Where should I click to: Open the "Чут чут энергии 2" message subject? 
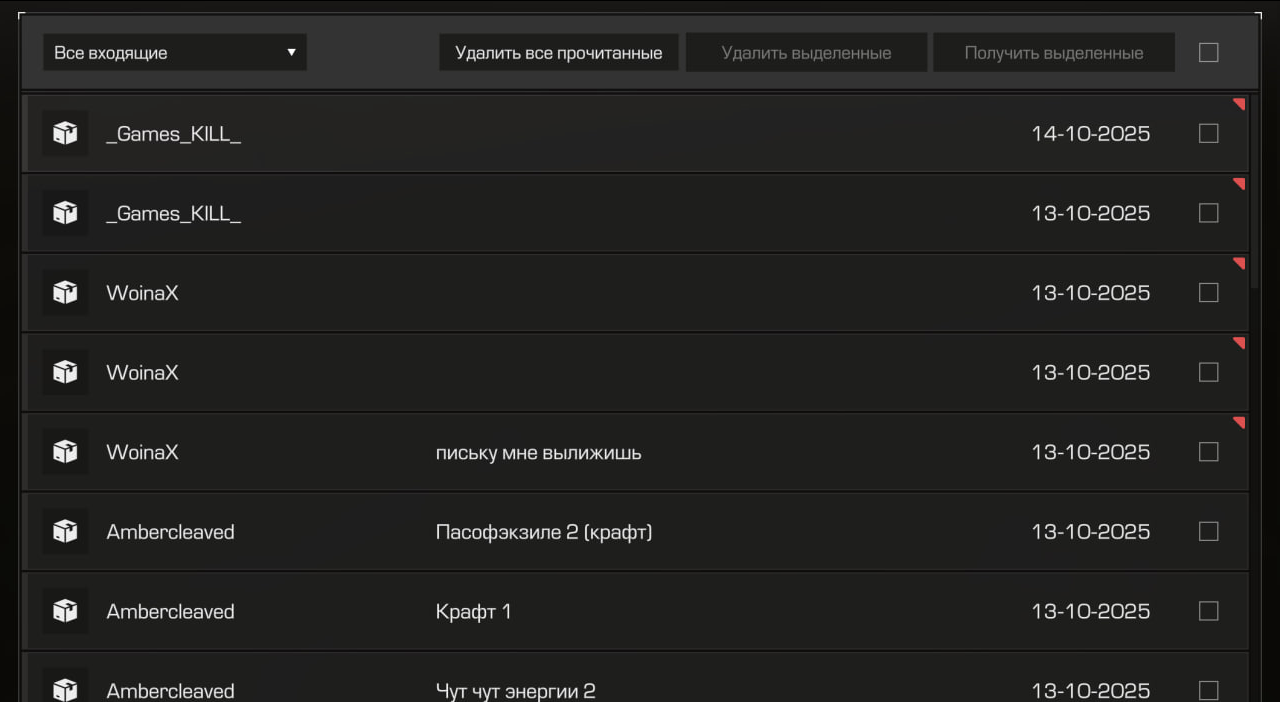[515, 690]
